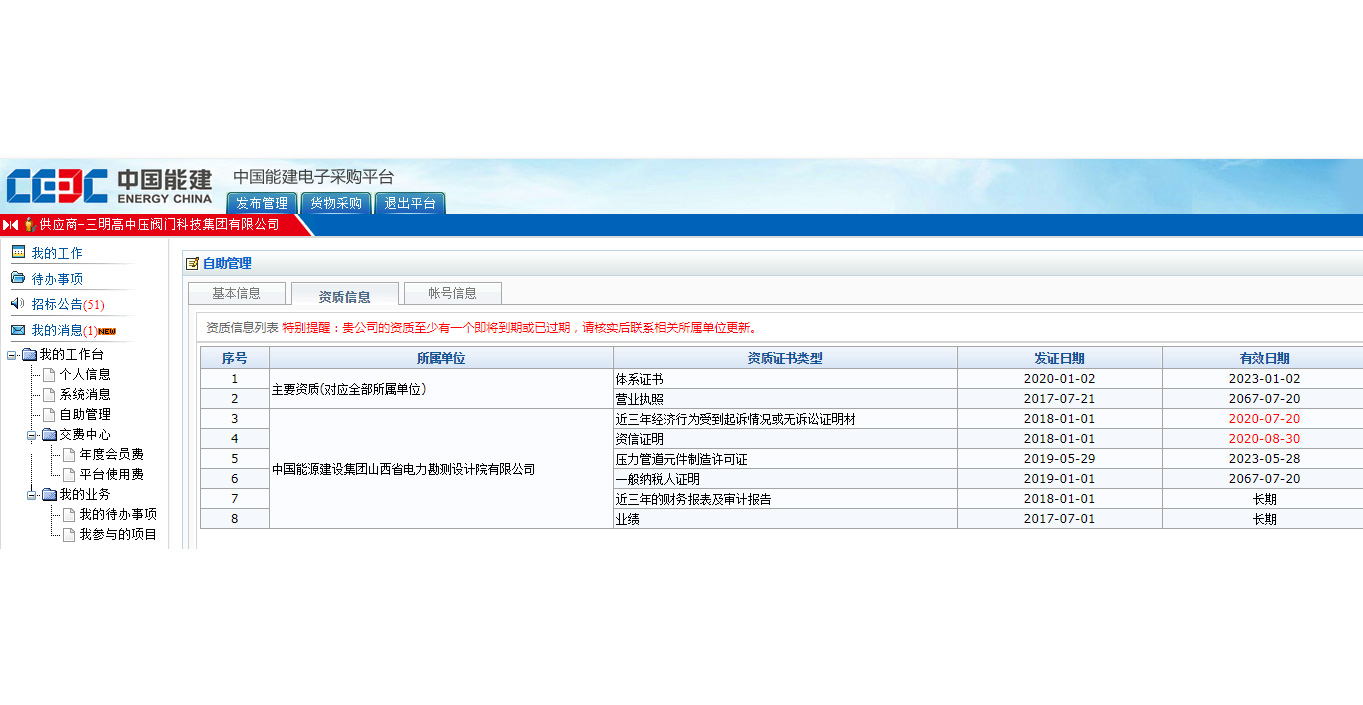The width and height of the screenshot is (1363, 705).
Task: Switch to the 资质信息 tab
Action: [345, 295]
